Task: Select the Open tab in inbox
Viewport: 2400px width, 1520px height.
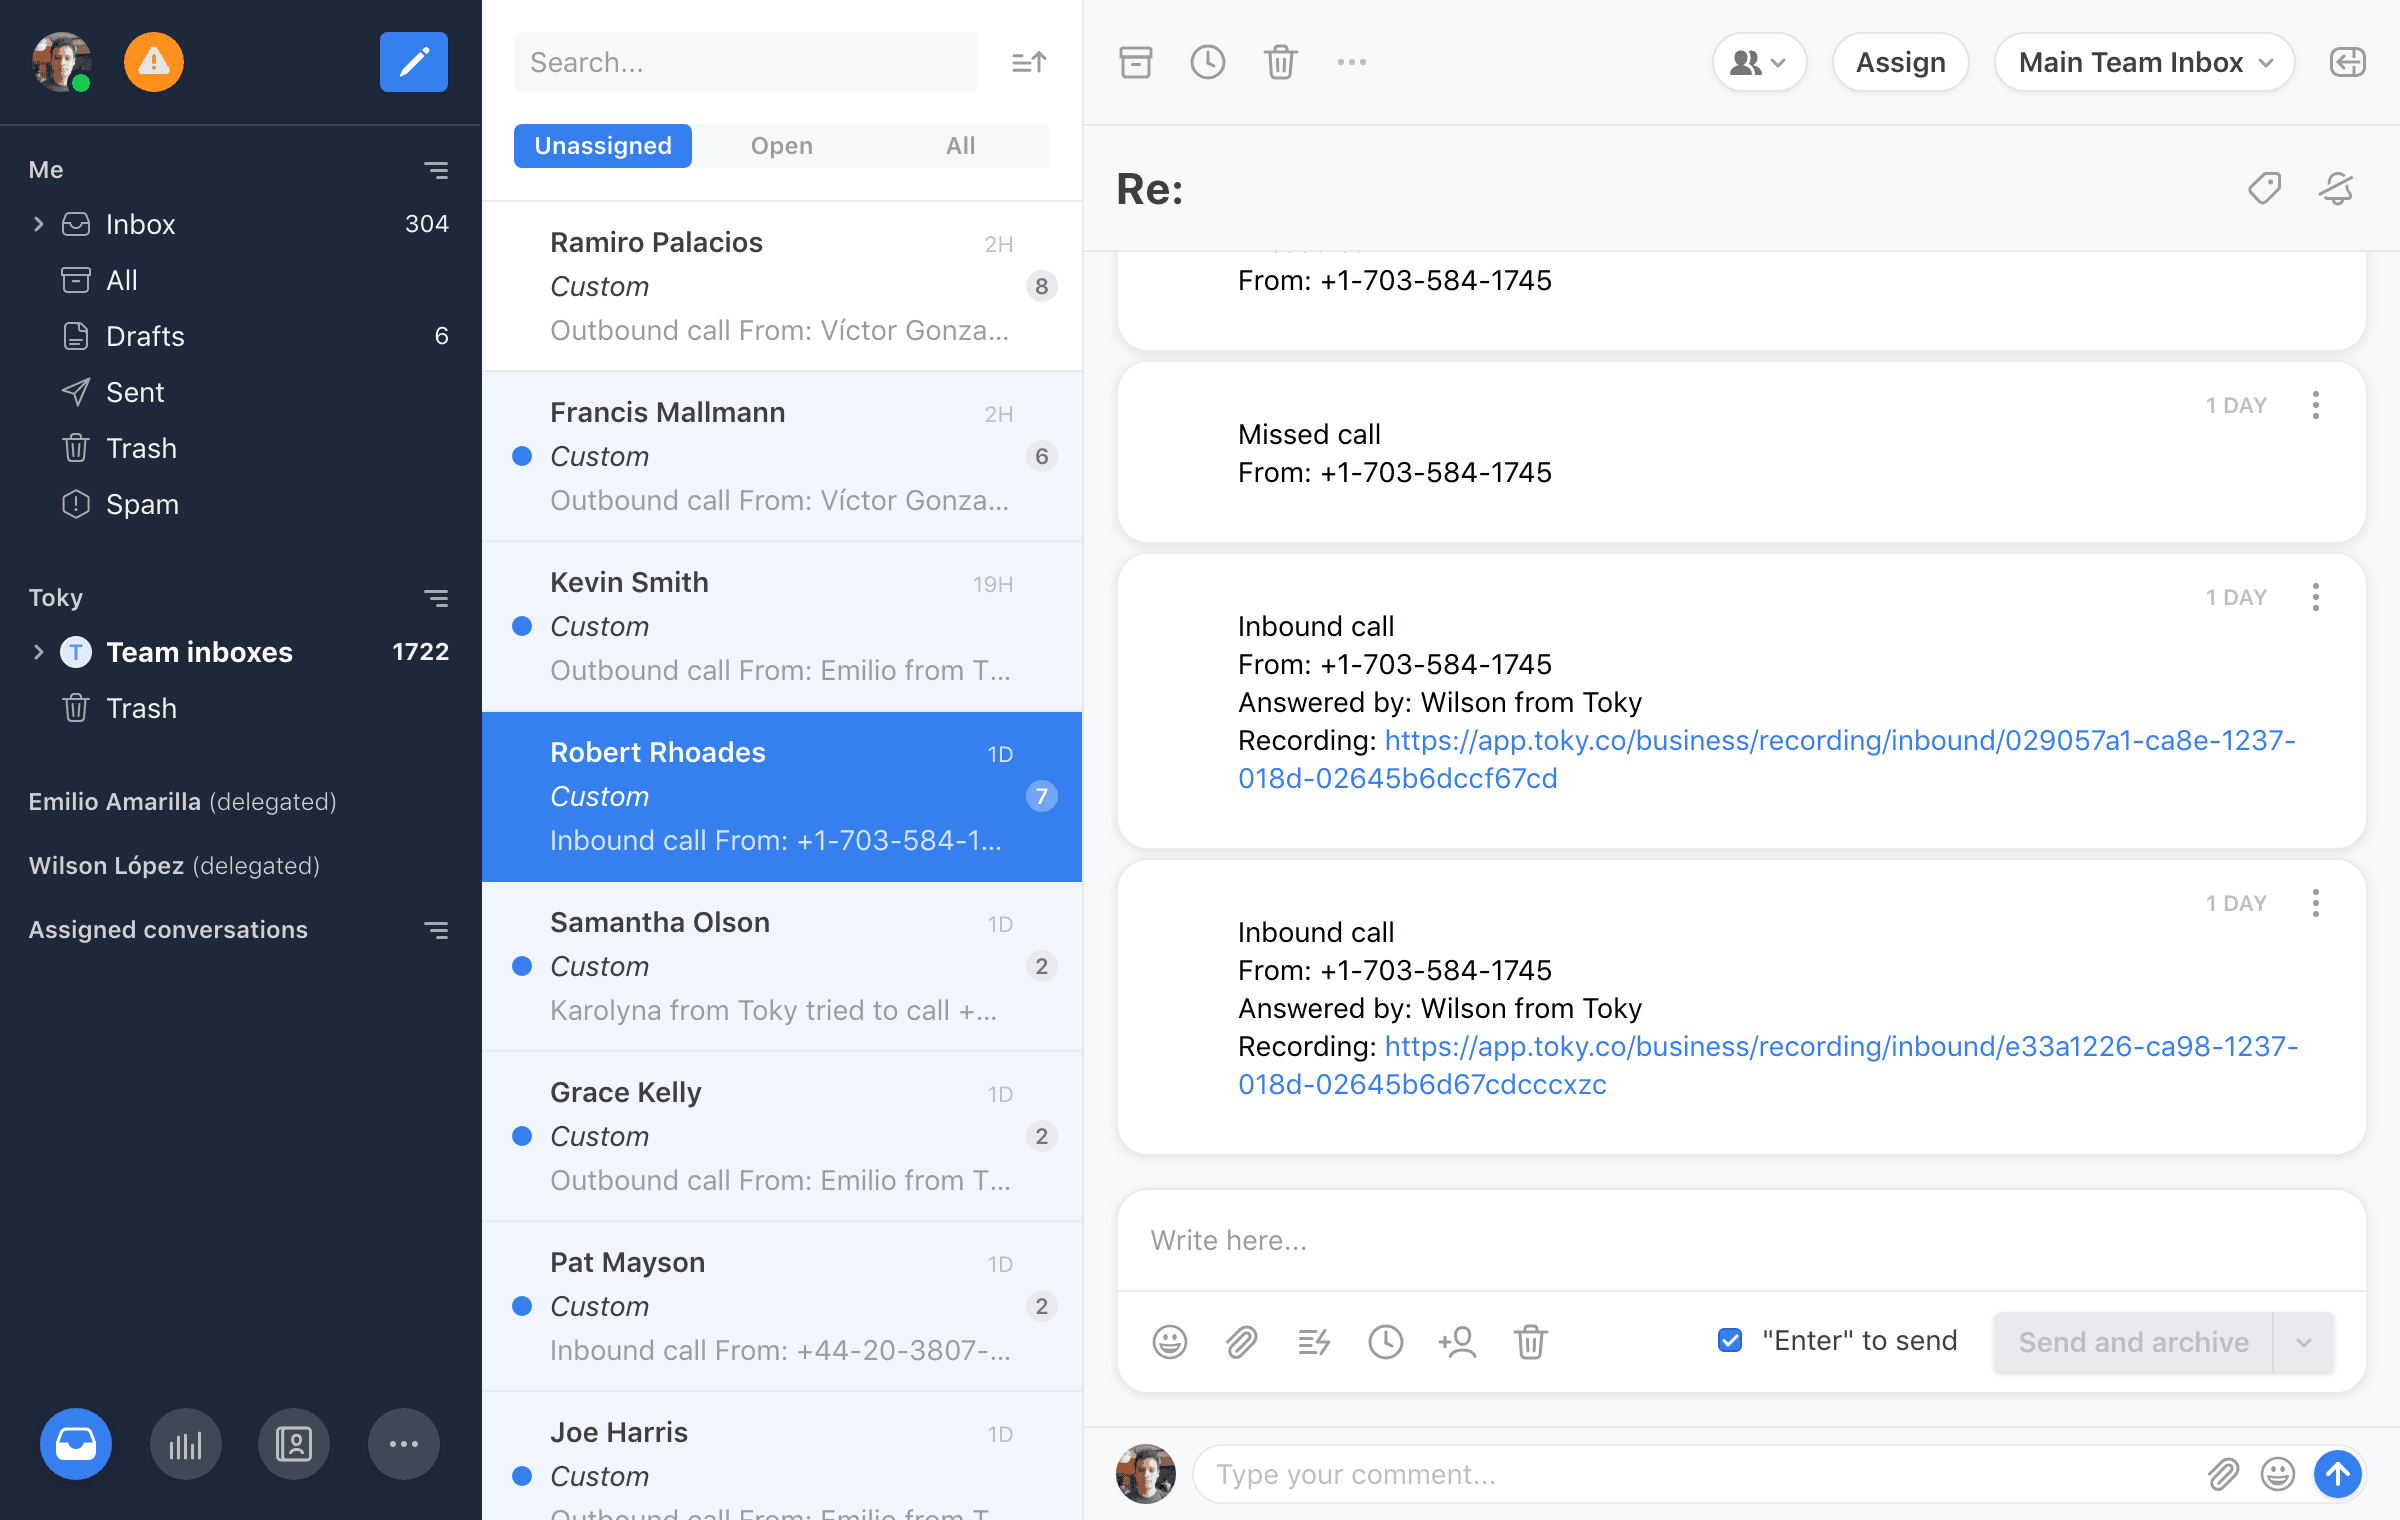Action: coord(782,145)
